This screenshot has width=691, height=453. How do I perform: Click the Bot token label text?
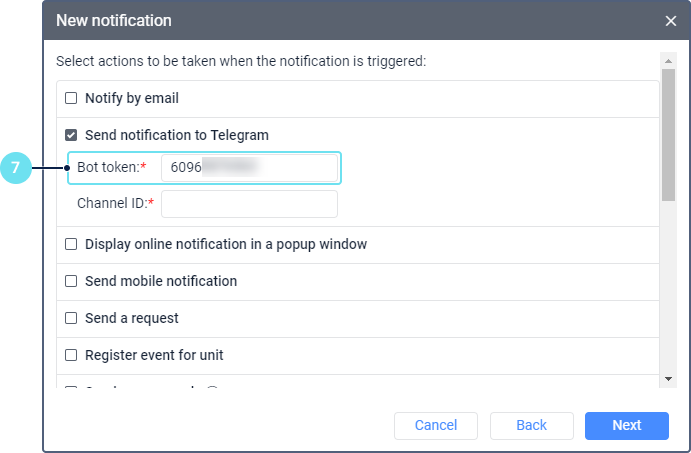pyautogui.click(x=109, y=167)
